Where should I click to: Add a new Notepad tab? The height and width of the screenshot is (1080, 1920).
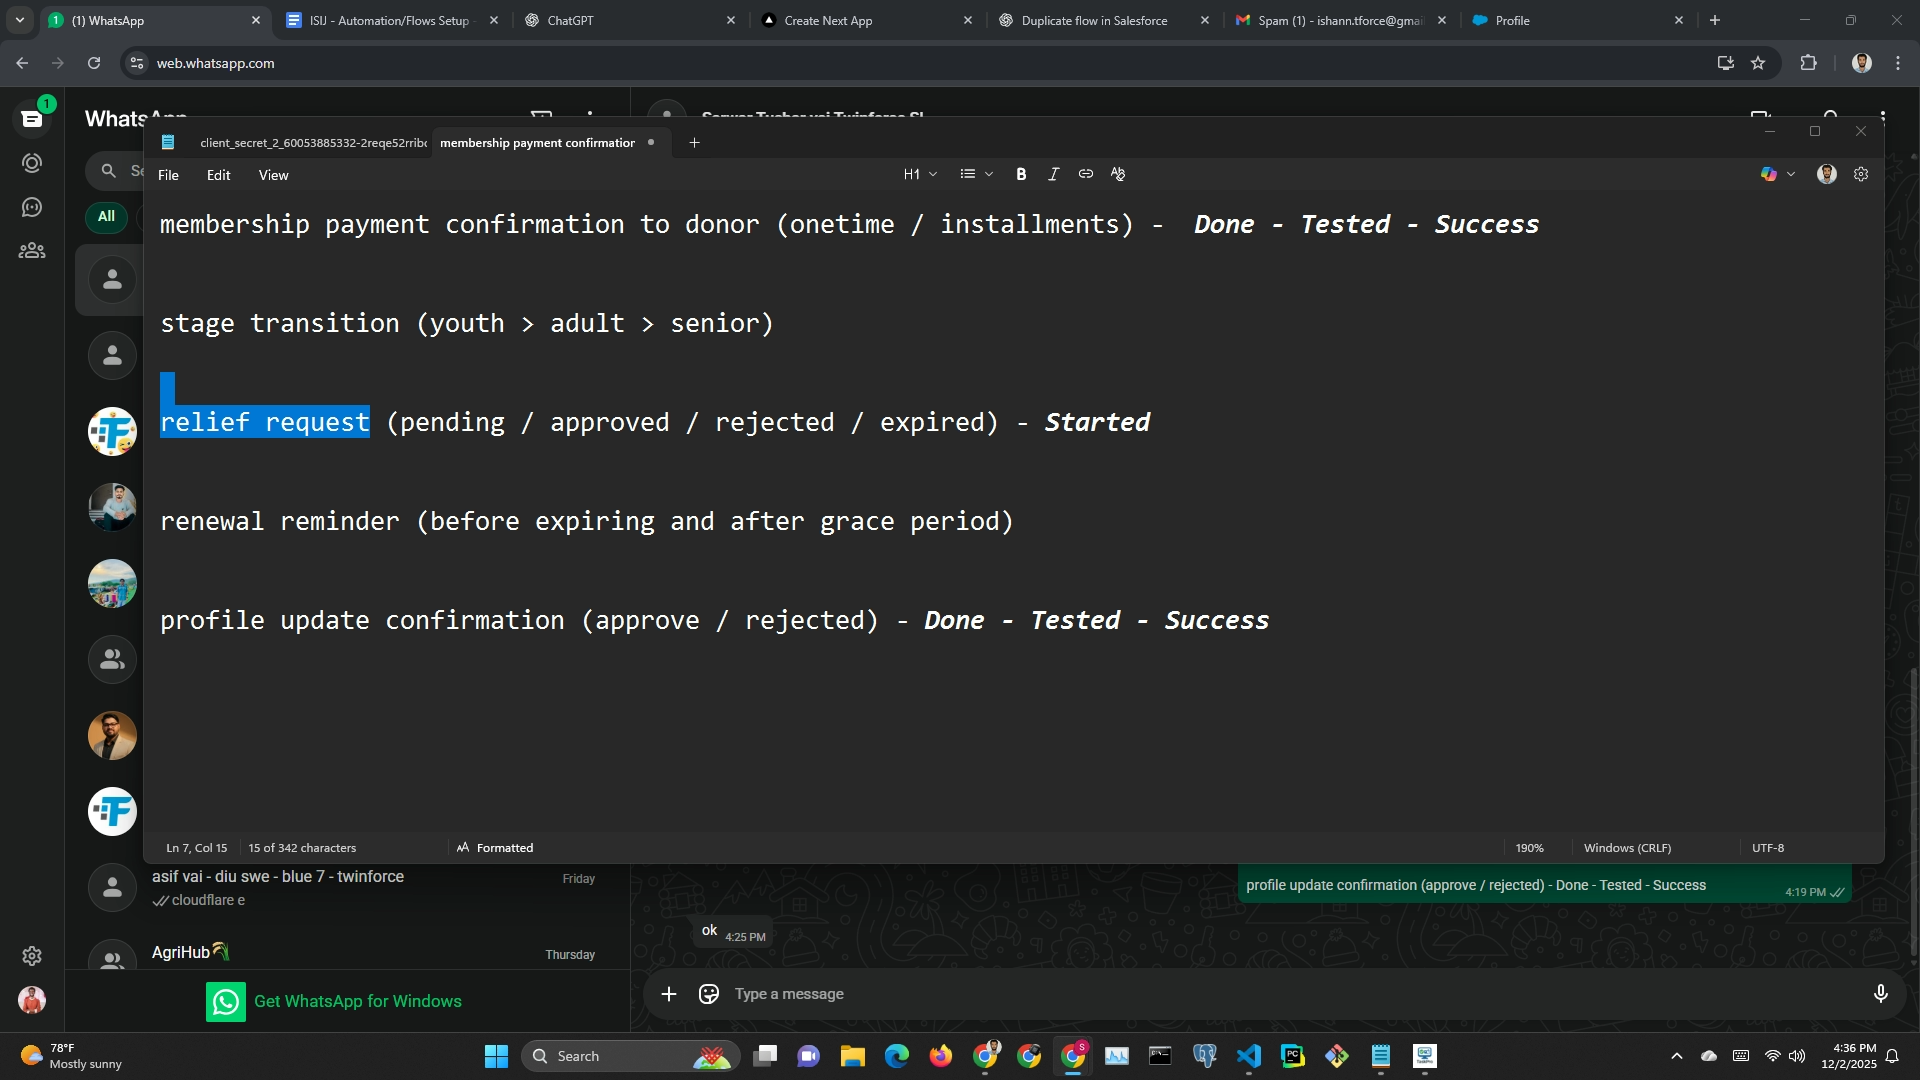coord(694,143)
